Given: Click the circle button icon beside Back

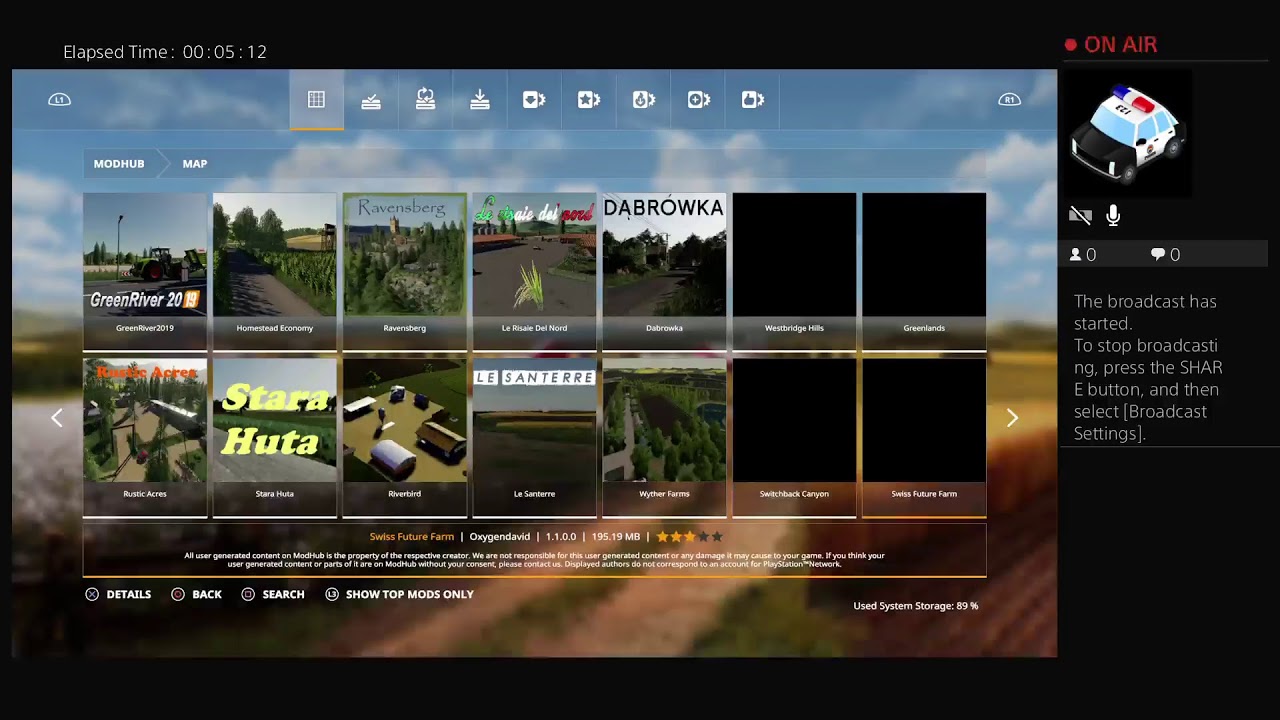Looking at the screenshot, I should [178, 594].
